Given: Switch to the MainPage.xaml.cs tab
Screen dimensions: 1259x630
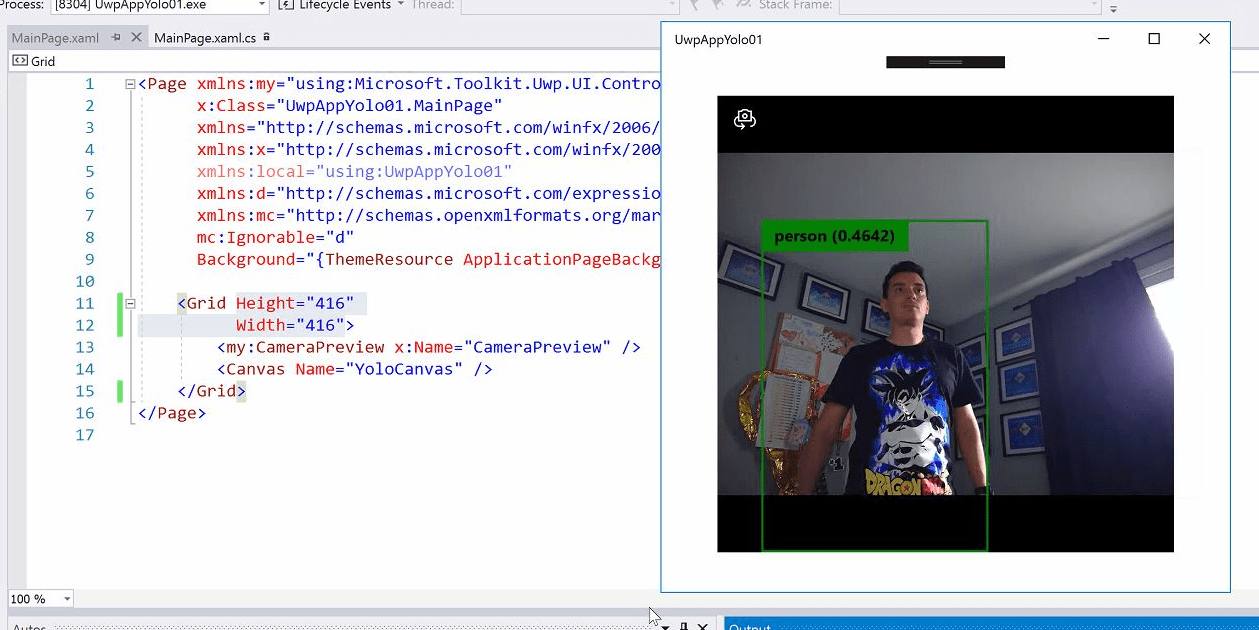Looking at the screenshot, I should pyautogui.click(x=205, y=38).
